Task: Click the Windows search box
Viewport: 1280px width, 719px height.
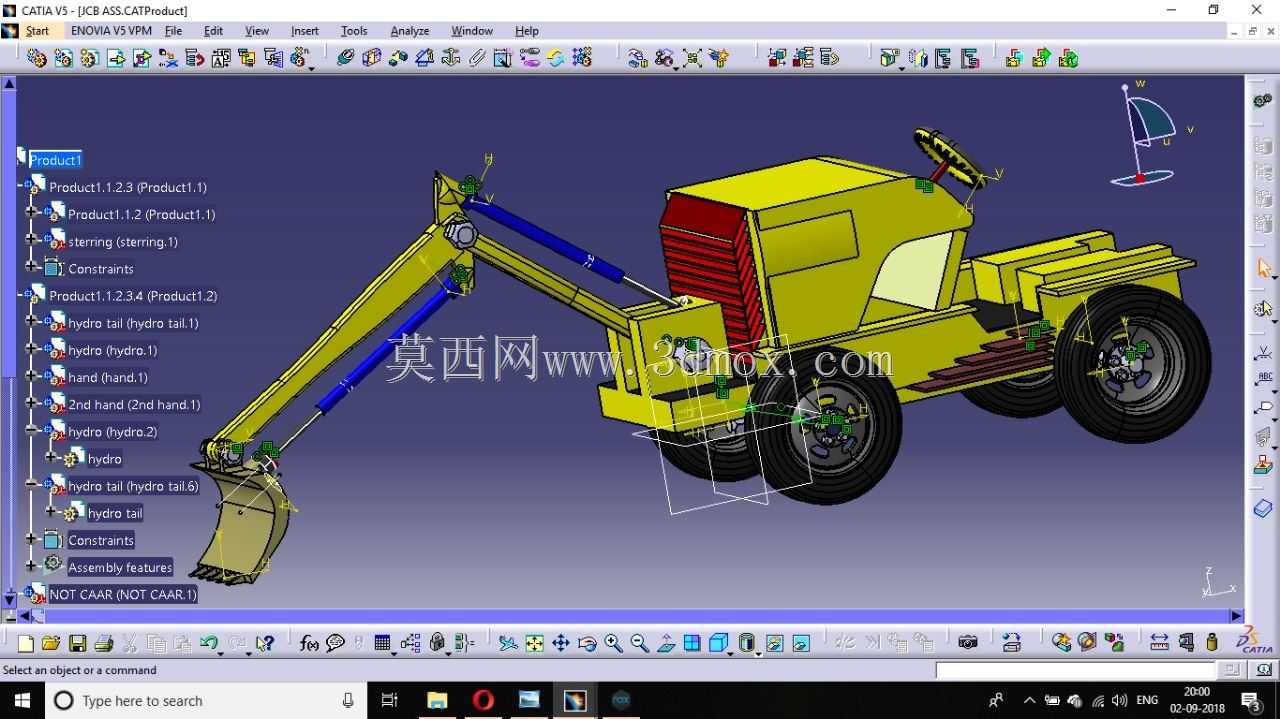Action: 204,701
